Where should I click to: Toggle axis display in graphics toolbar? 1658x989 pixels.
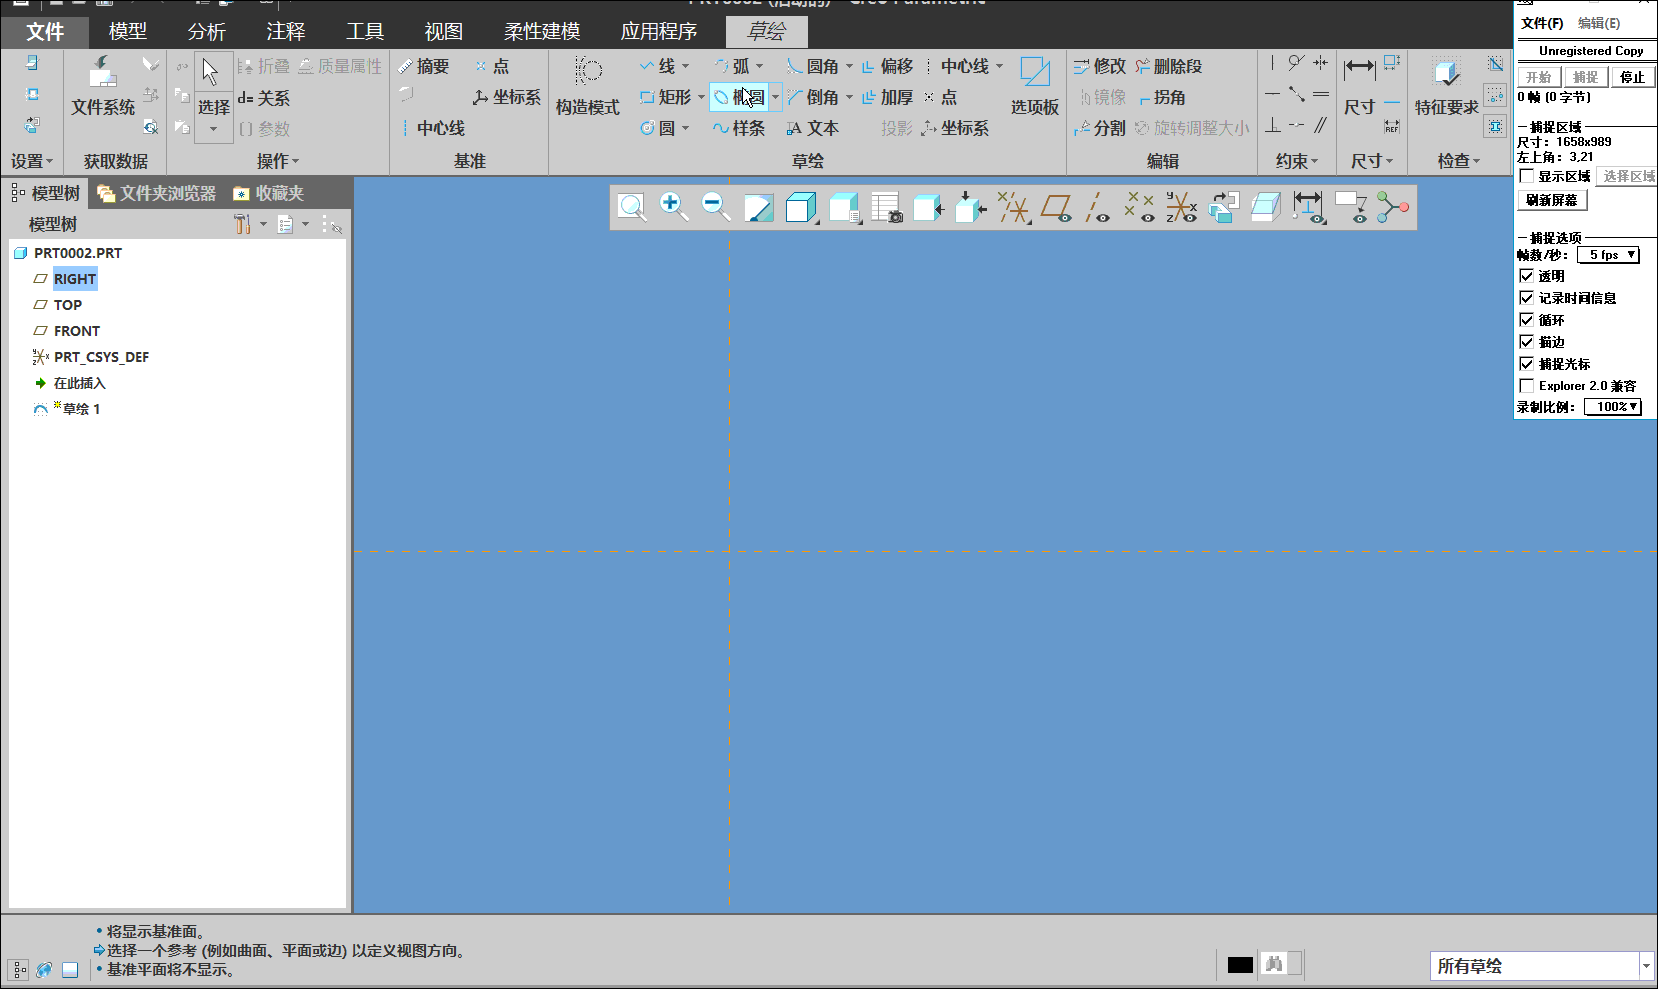click(x=1098, y=207)
